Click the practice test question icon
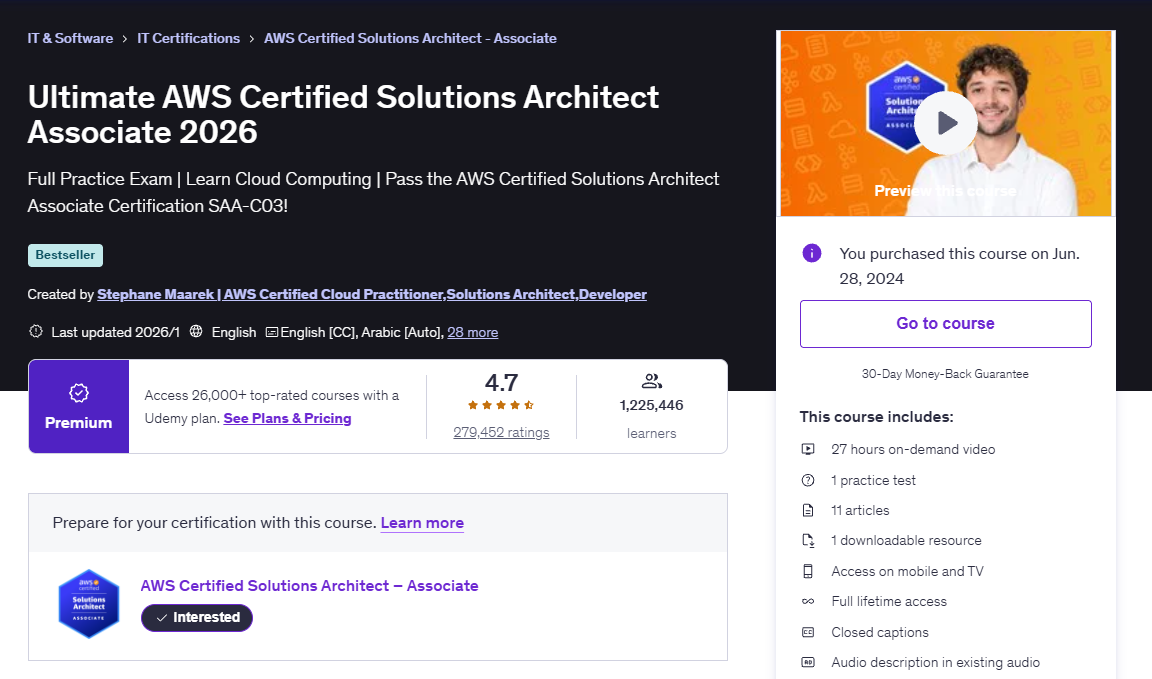Image resolution: width=1152 pixels, height=679 pixels. pyautogui.click(x=808, y=480)
